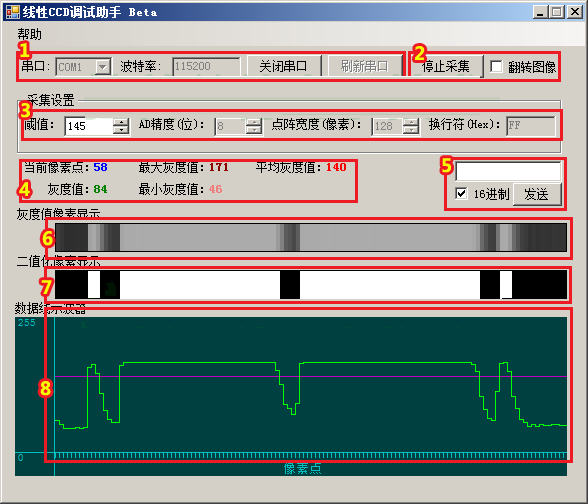This screenshot has height=504, width=588.
Task: Decrease AD精度 with the down arrow
Action: tap(254, 130)
